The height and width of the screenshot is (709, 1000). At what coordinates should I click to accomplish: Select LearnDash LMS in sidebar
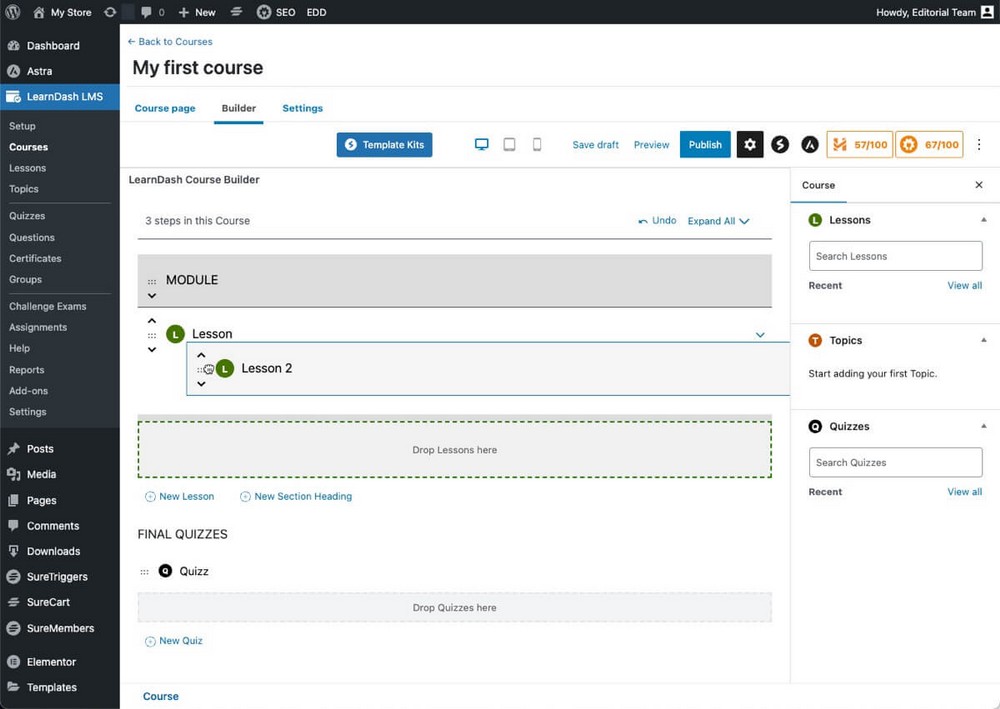59,97
